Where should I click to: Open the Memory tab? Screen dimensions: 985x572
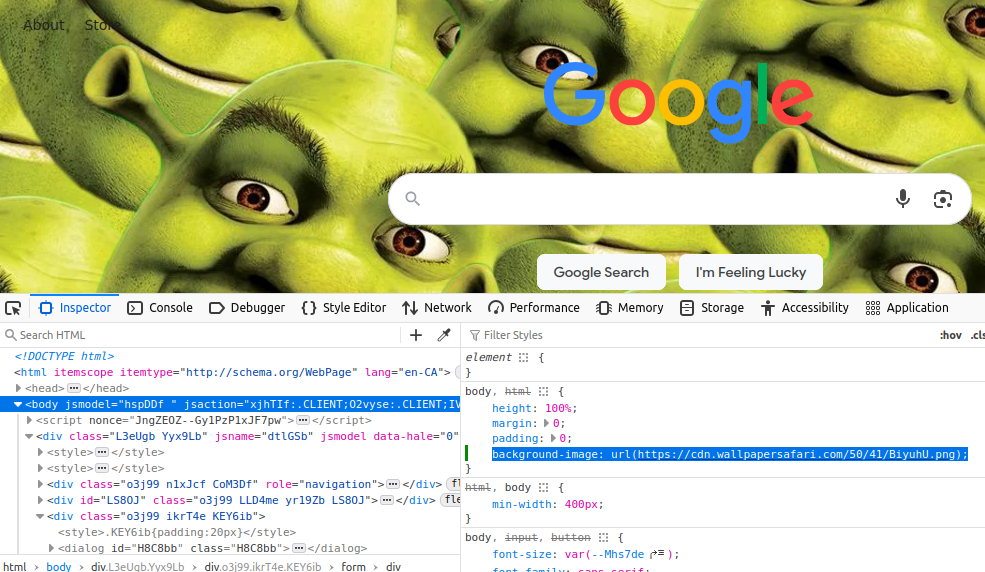click(629, 308)
